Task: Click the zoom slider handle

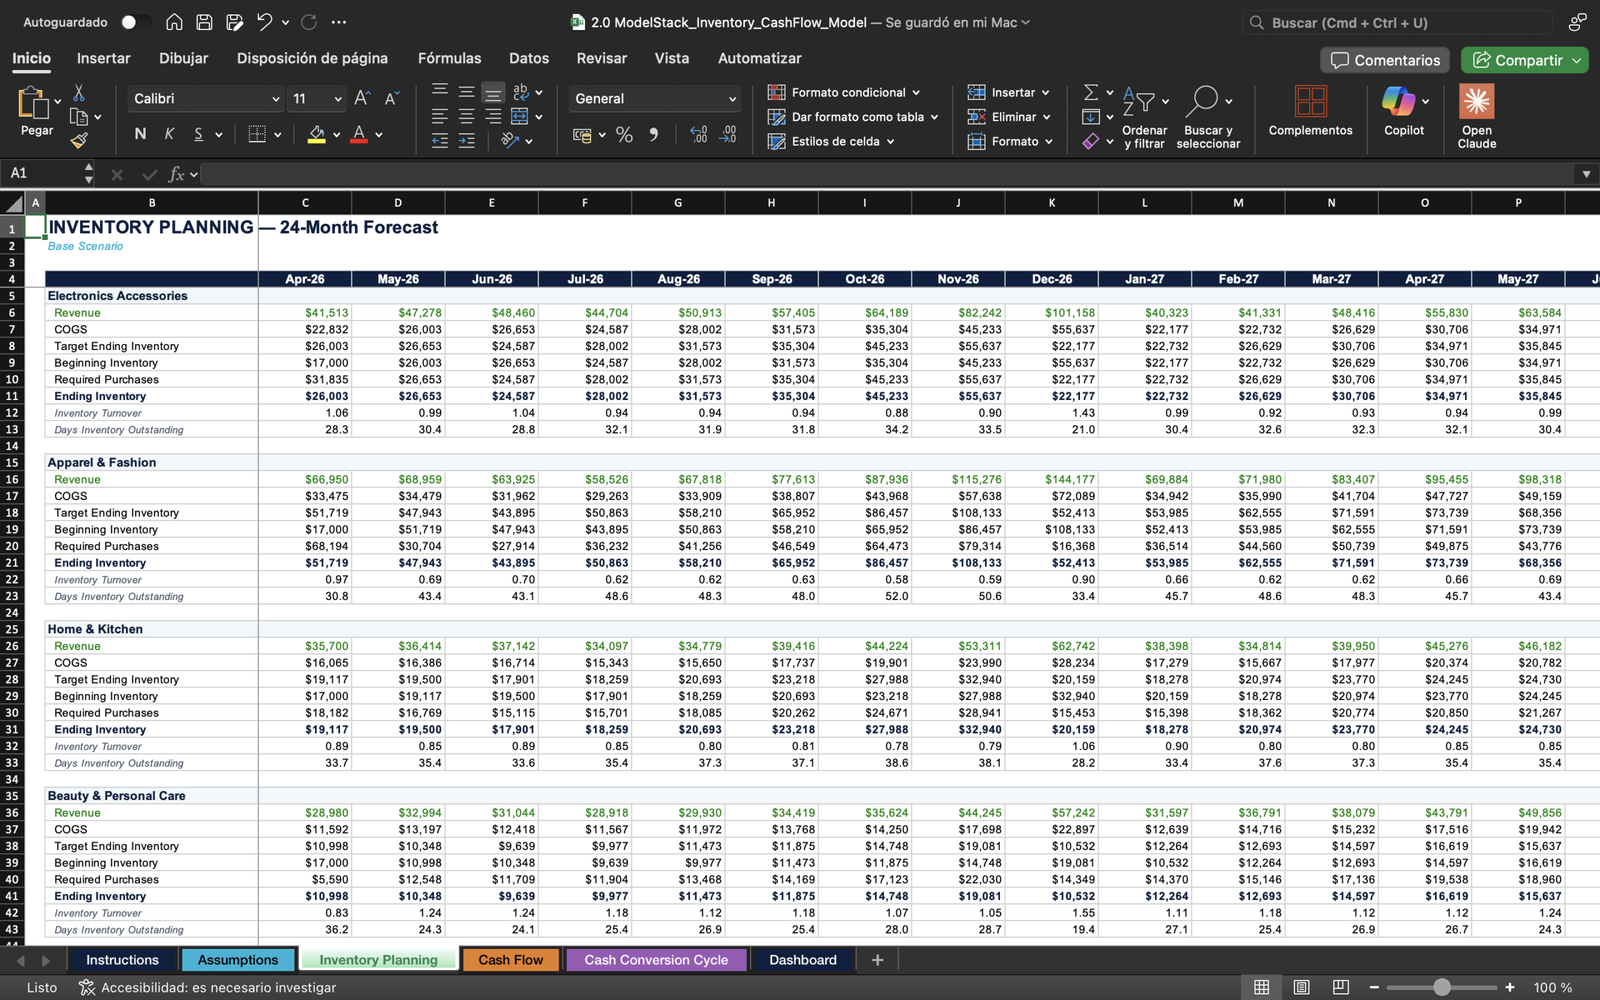Action: pos(1441,987)
